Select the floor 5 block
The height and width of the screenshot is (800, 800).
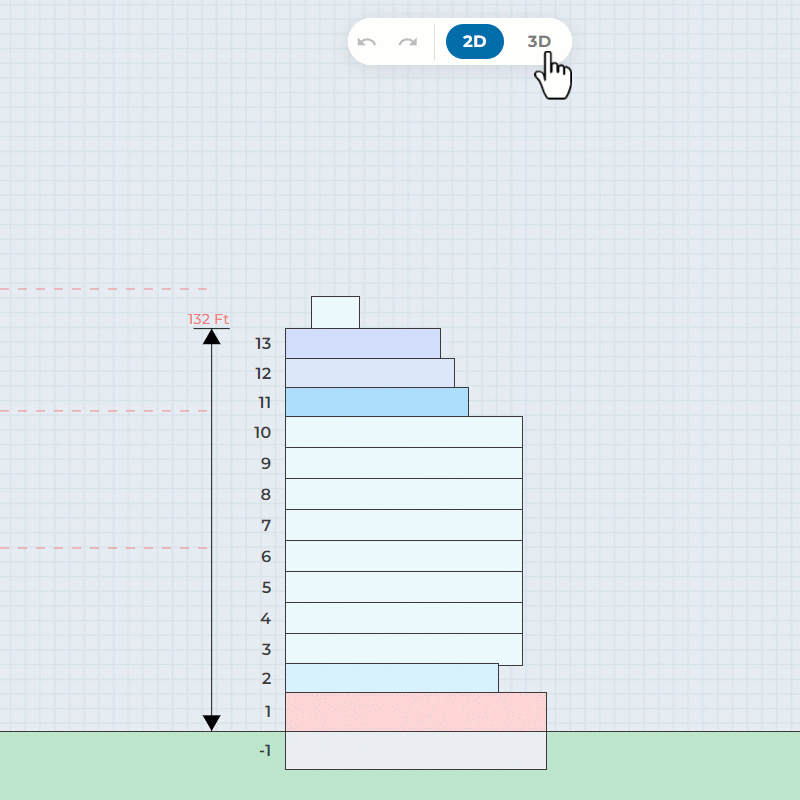pos(403,587)
